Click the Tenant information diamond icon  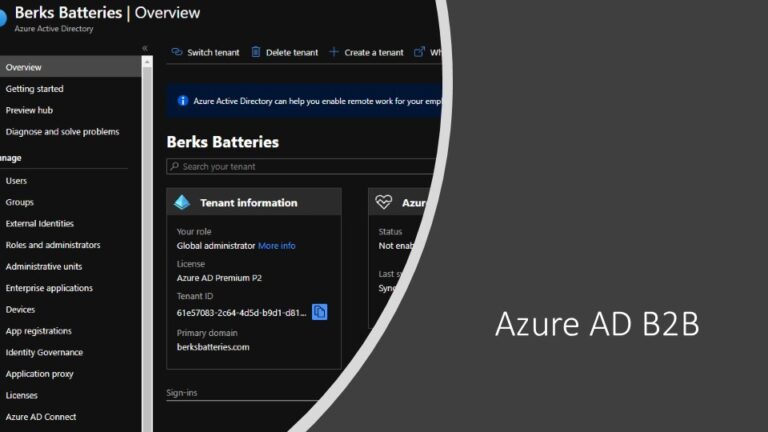[x=182, y=202]
